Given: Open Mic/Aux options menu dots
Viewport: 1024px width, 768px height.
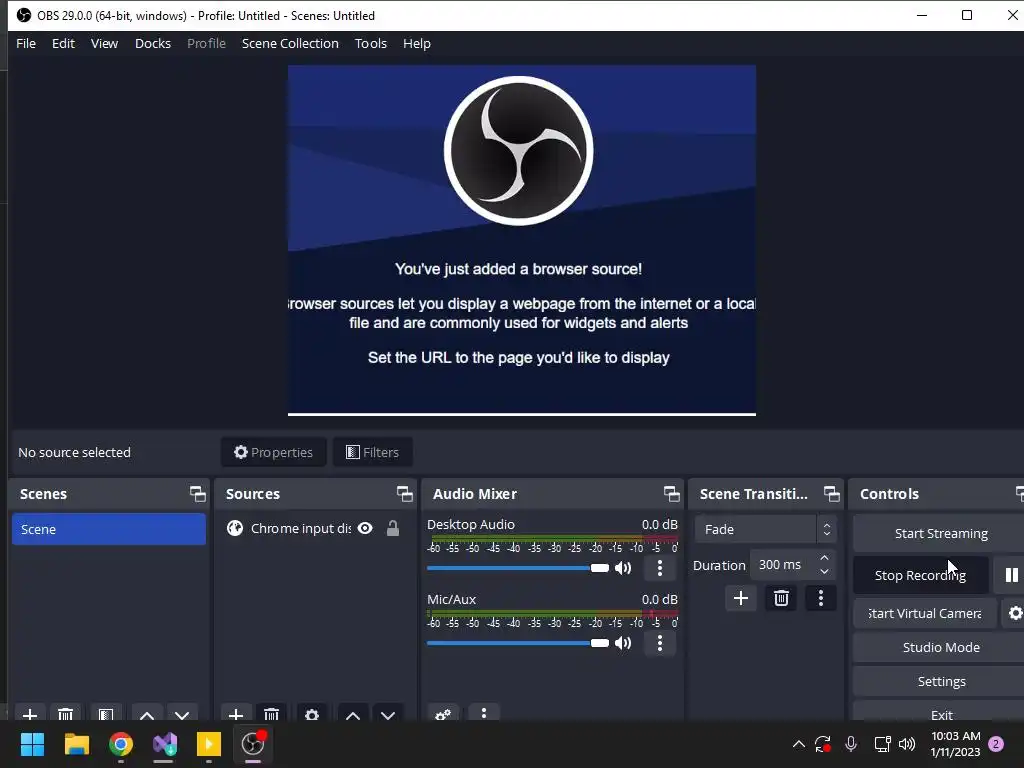Looking at the screenshot, I should (x=660, y=643).
